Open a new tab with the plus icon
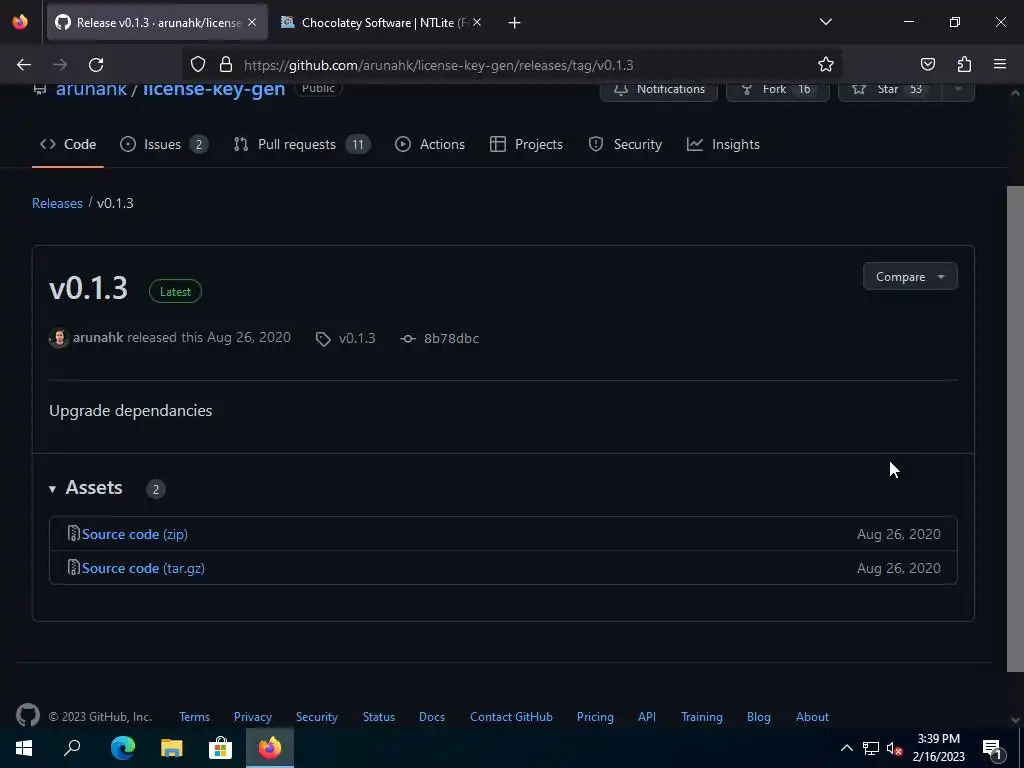Viewport: 1024px width, 768px height. point(515,23)
